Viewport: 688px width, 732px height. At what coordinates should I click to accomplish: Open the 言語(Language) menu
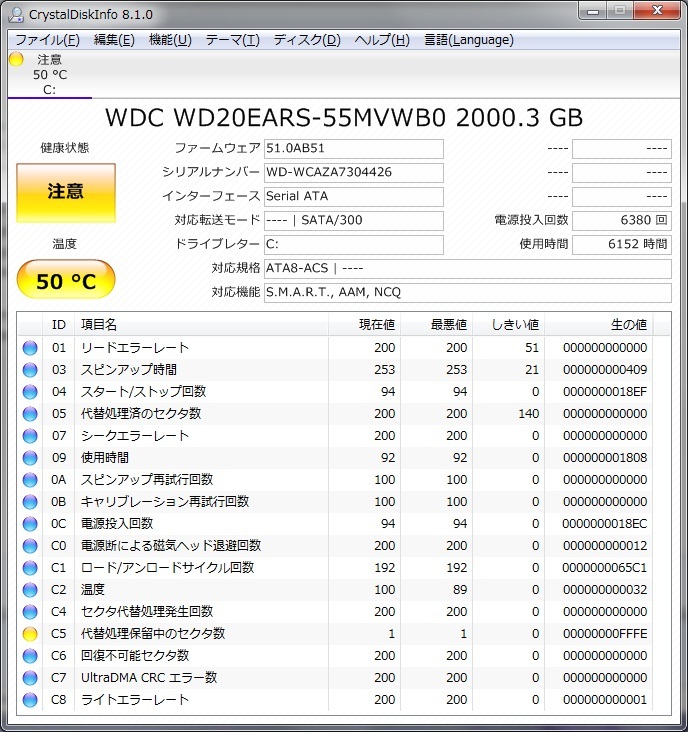(469, 40)
